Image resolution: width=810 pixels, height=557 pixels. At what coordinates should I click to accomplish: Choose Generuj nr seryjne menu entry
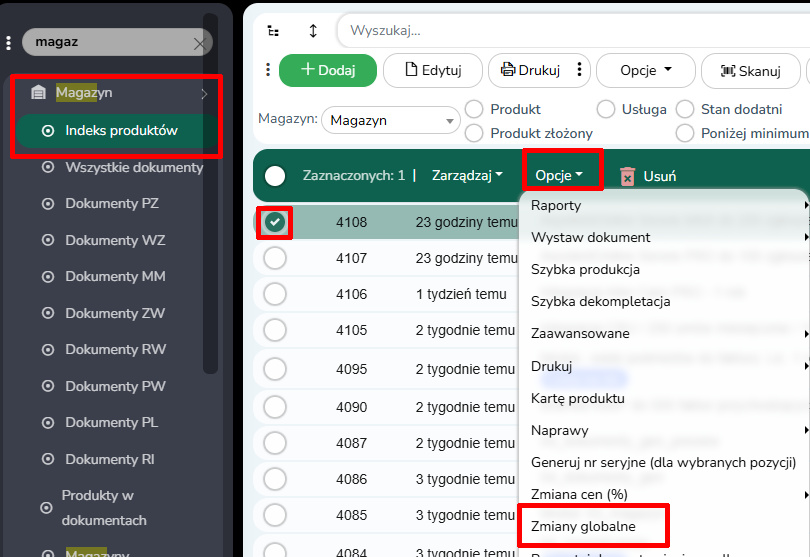click(x=663, y=462)
